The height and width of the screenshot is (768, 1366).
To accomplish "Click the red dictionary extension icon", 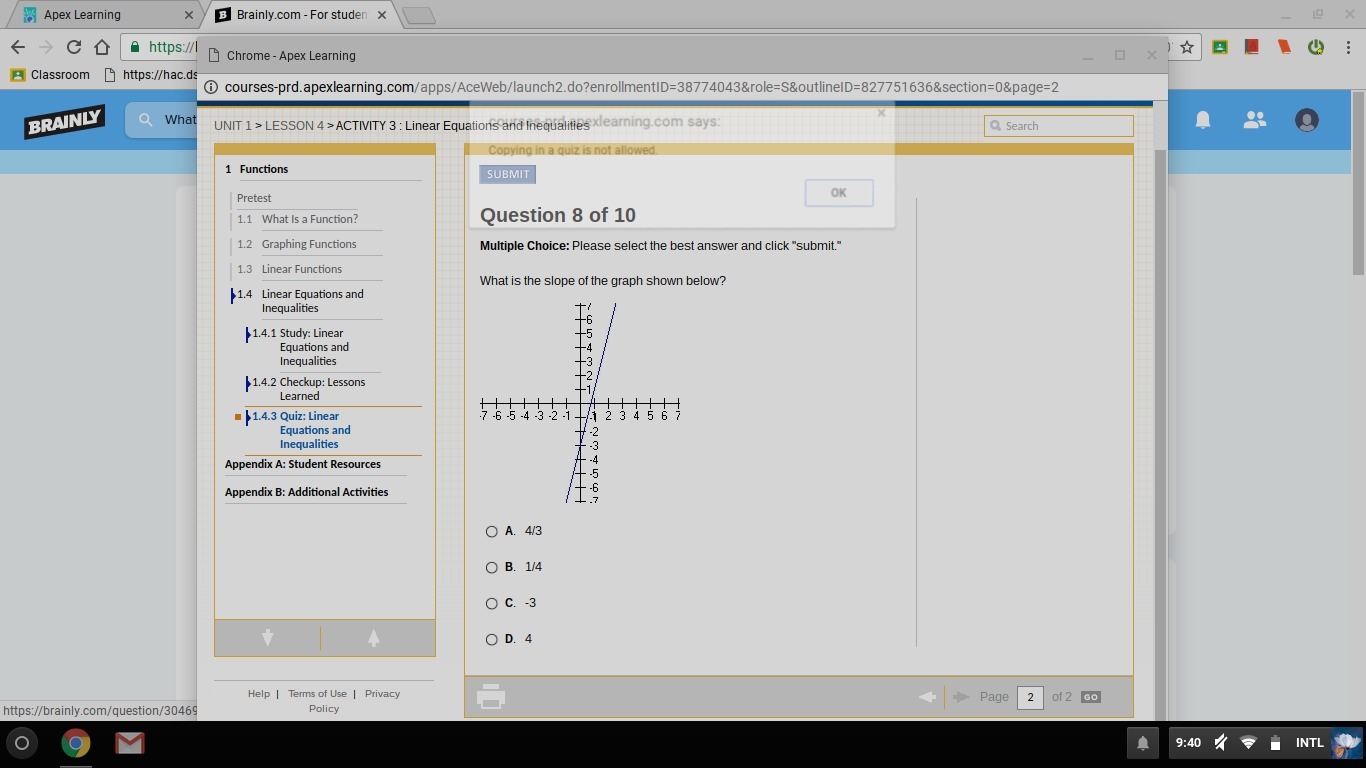I will [x=1252, y=47].
